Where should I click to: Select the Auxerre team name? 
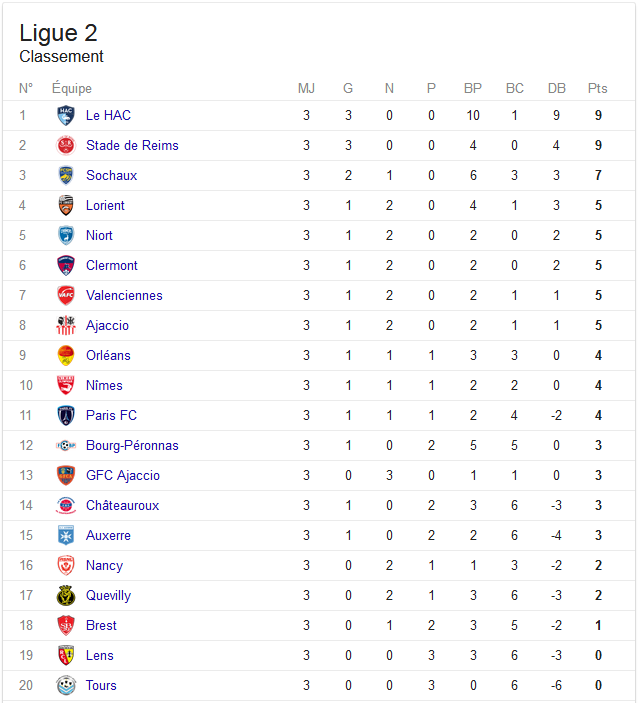click(x=109, y=535)
